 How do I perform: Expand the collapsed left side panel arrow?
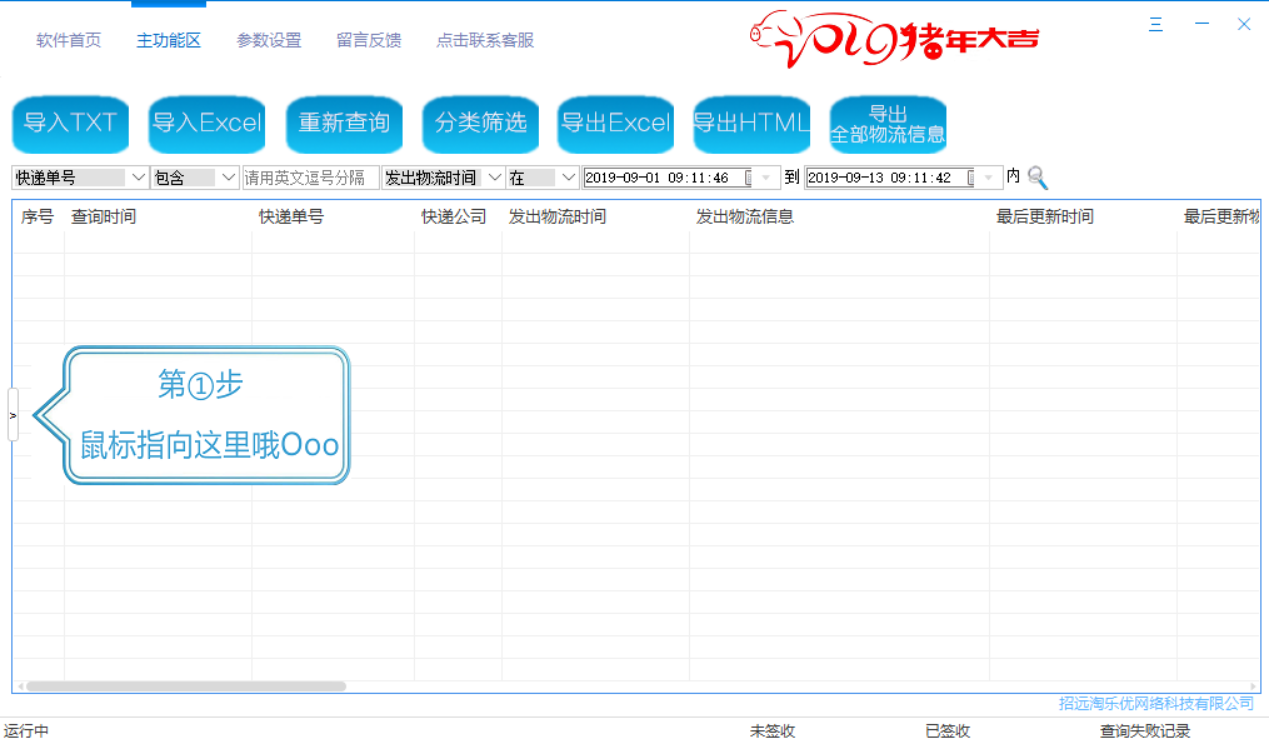tap(12, 414)
